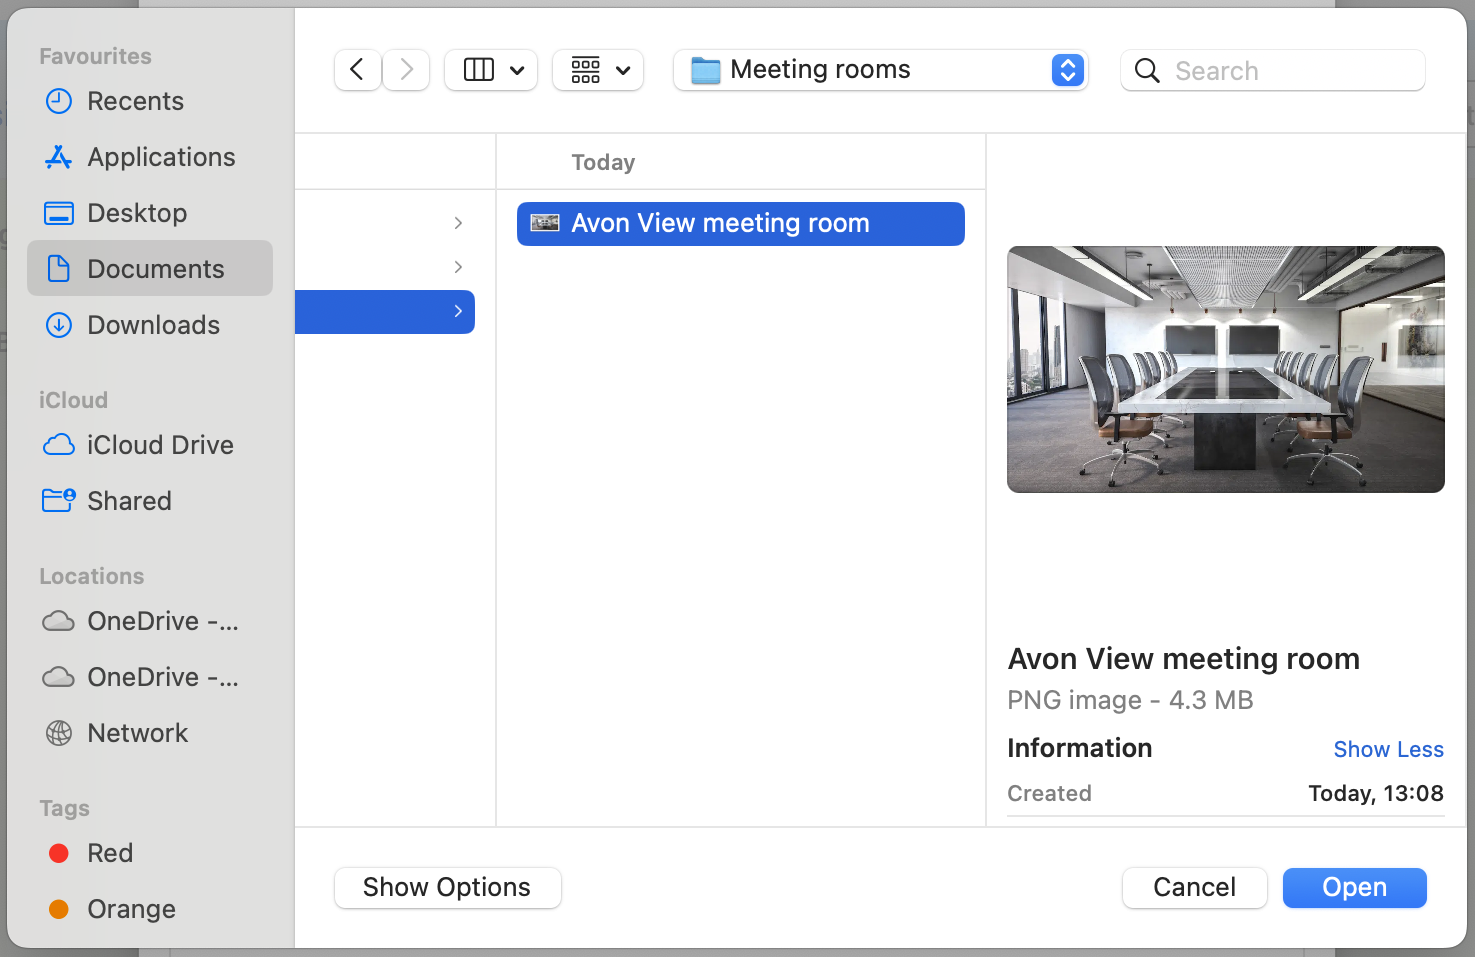
Task: Open the Meeting rooms folder path popup
Action: click(880, 70)
